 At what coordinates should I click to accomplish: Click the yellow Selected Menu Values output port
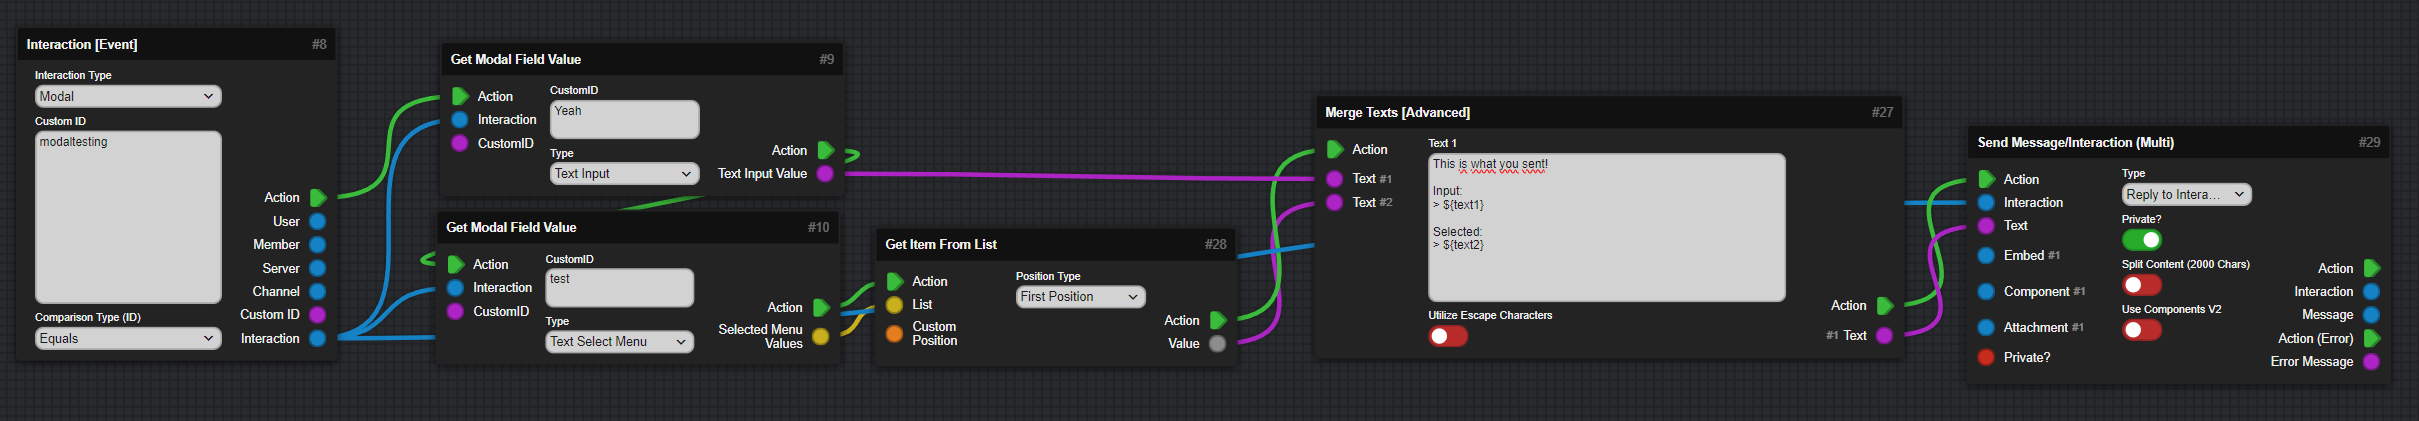[x=820, y=336]
